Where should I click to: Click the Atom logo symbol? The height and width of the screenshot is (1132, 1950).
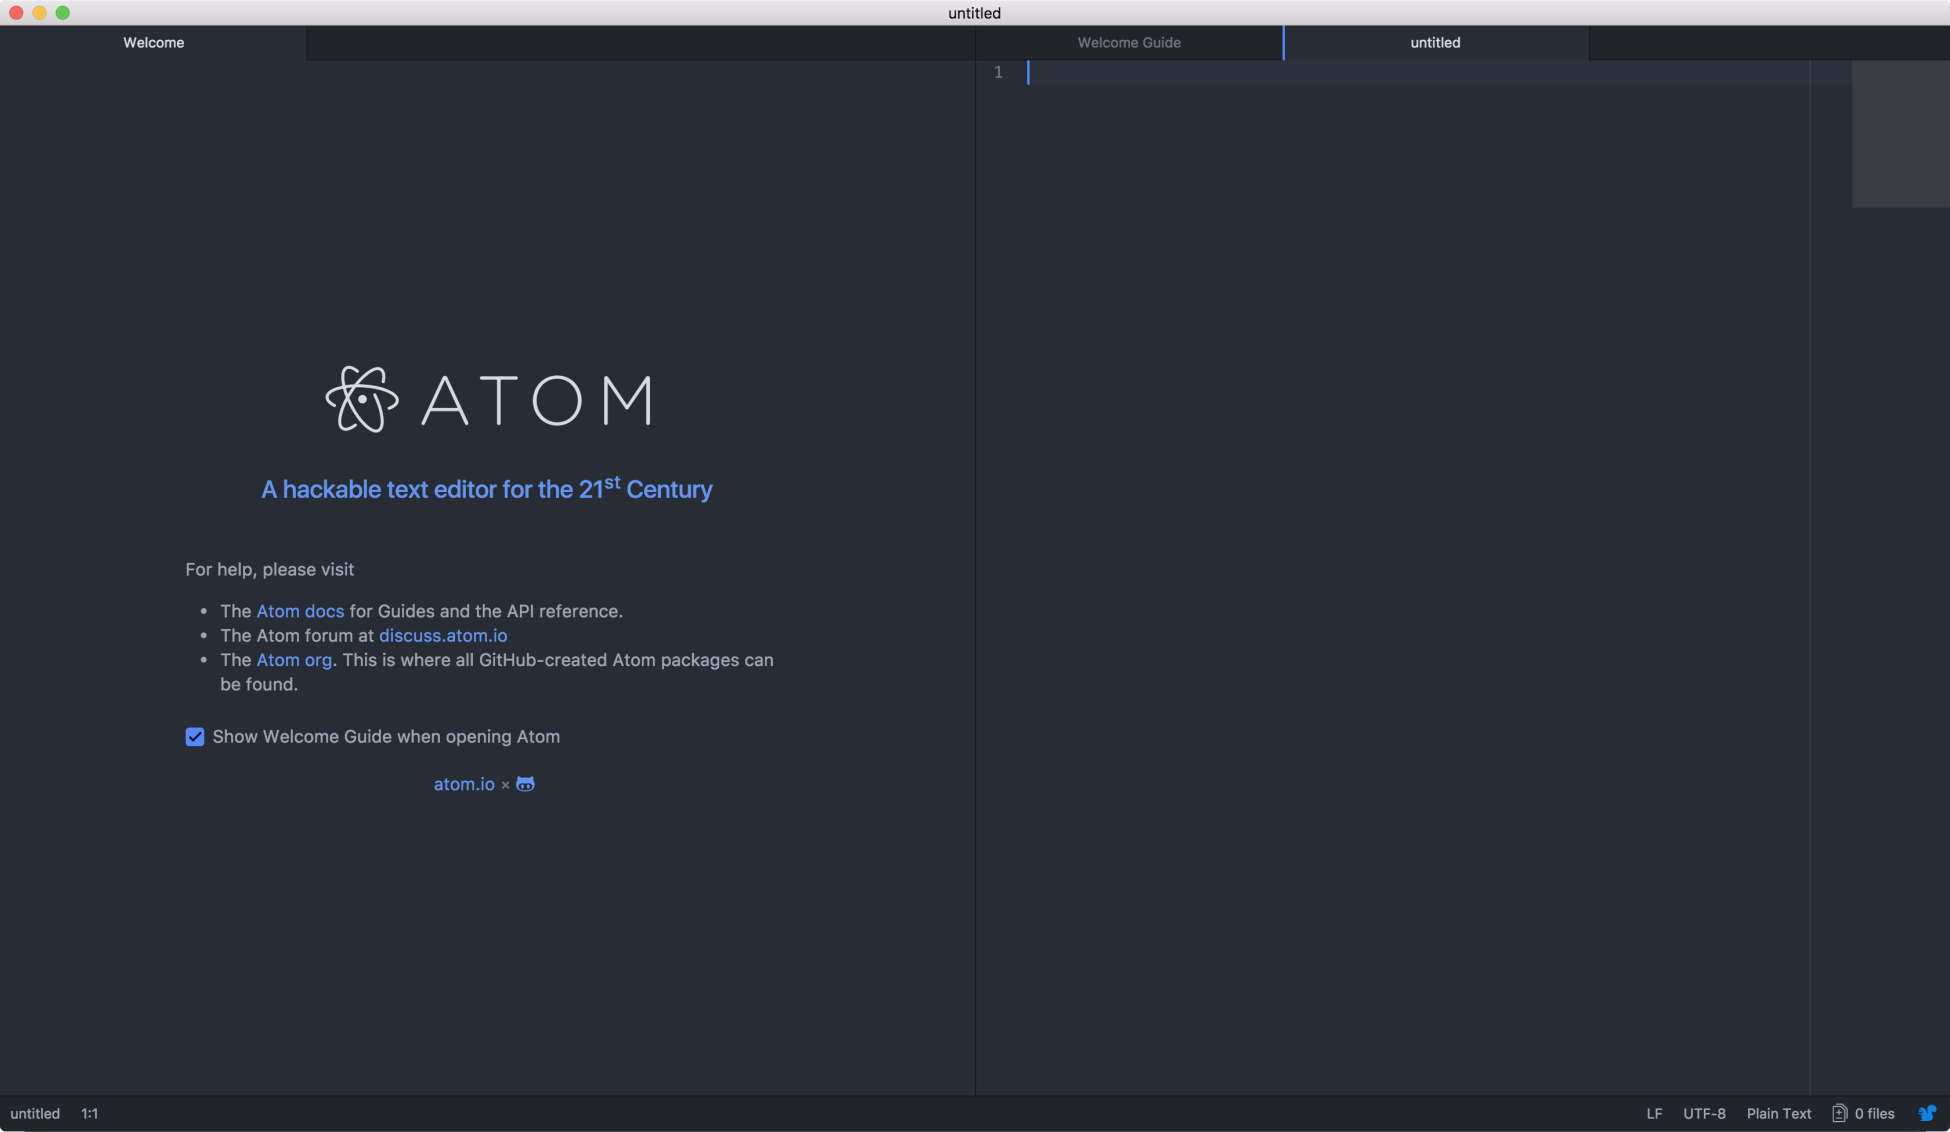pyautogui.click(x=362, y=399)
